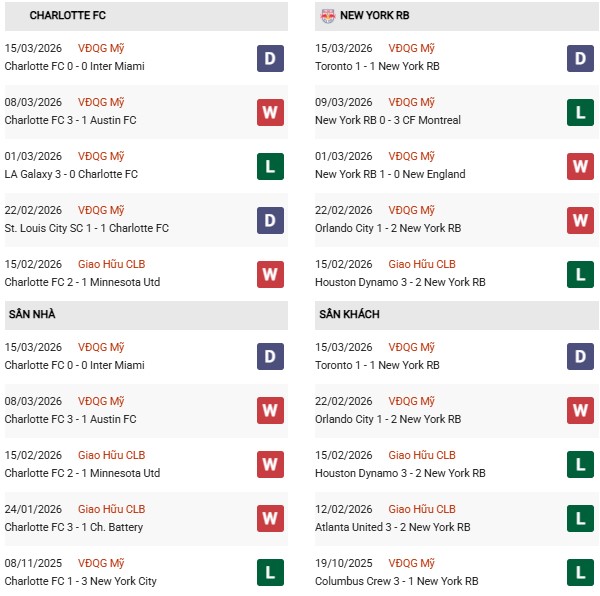Click the L badge for New York City match
The width and height of the screenshot is (600, 596).
pyautogui.click(x=270, y=573)
